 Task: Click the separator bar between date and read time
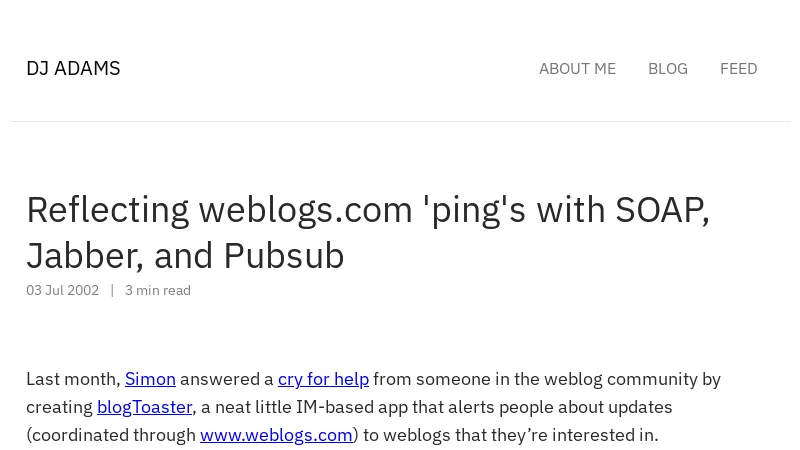112,290
